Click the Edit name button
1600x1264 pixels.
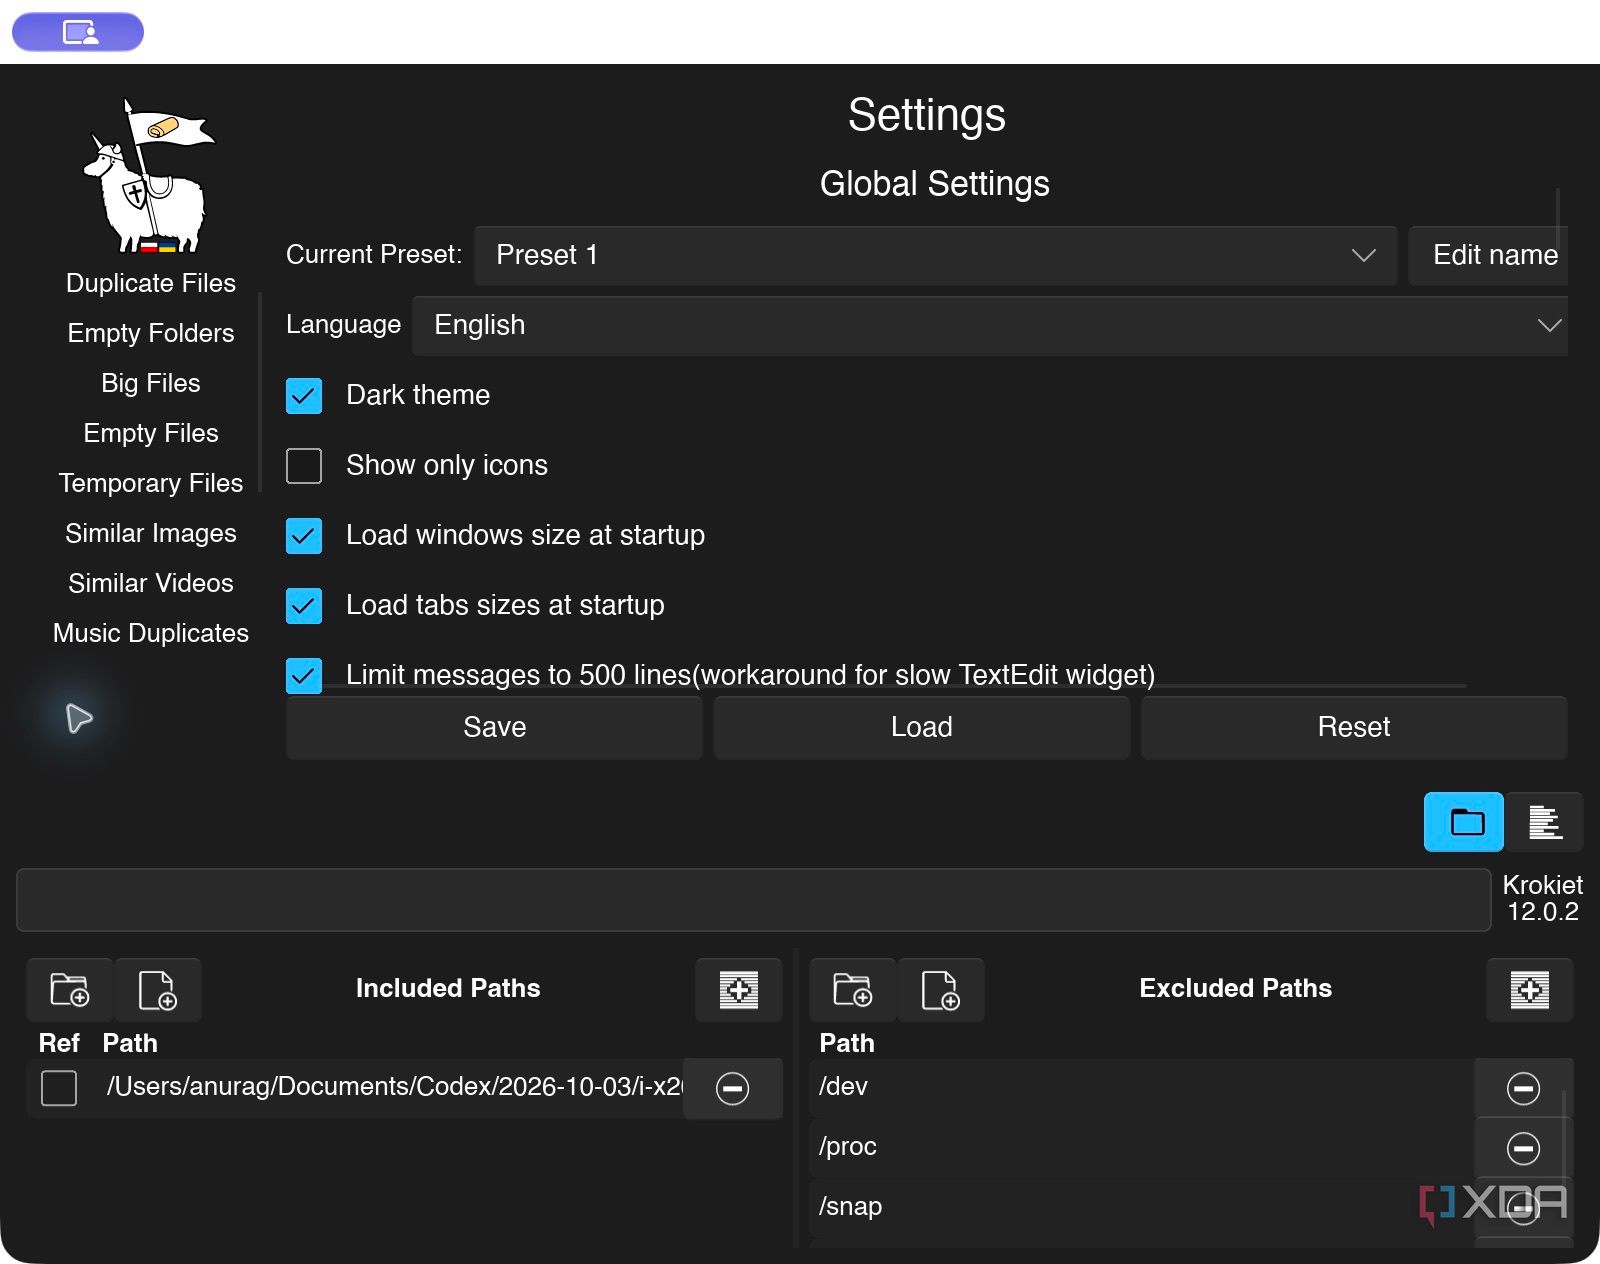tap(1490, 256)
